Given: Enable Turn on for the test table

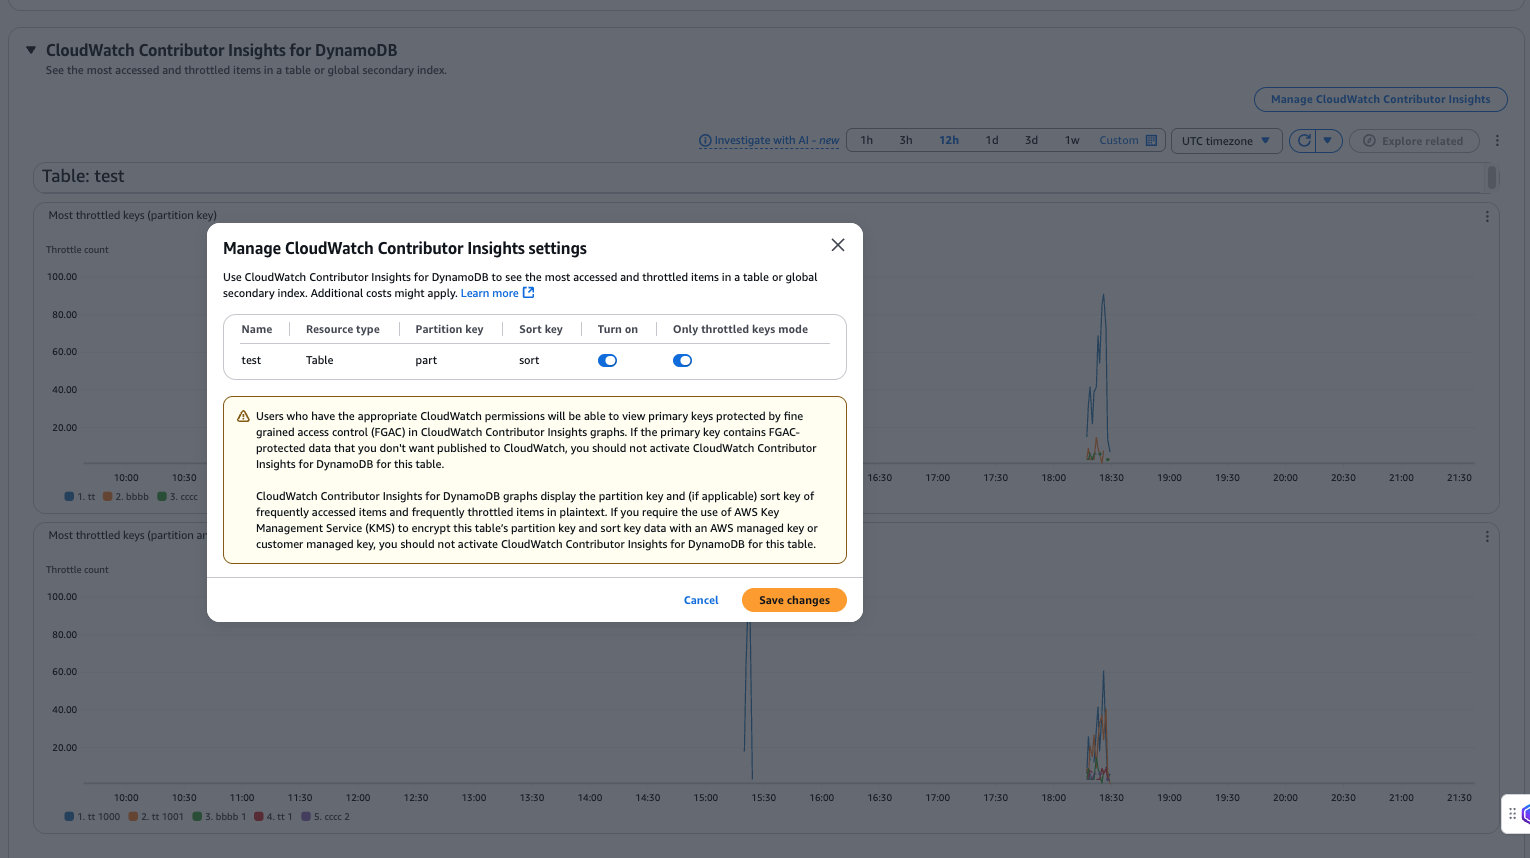Looking at the screenshot, I should (x=607, y=360).
